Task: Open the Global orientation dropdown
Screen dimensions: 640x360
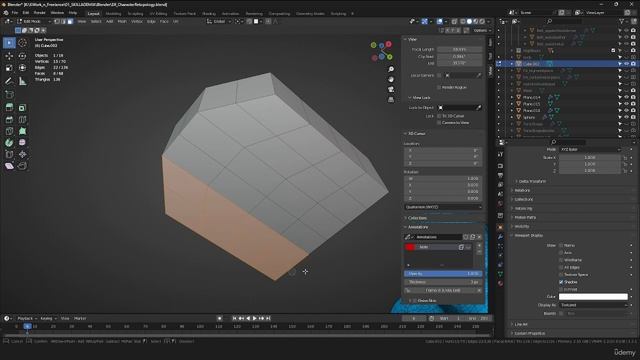Action: click(x=219, y=21)
